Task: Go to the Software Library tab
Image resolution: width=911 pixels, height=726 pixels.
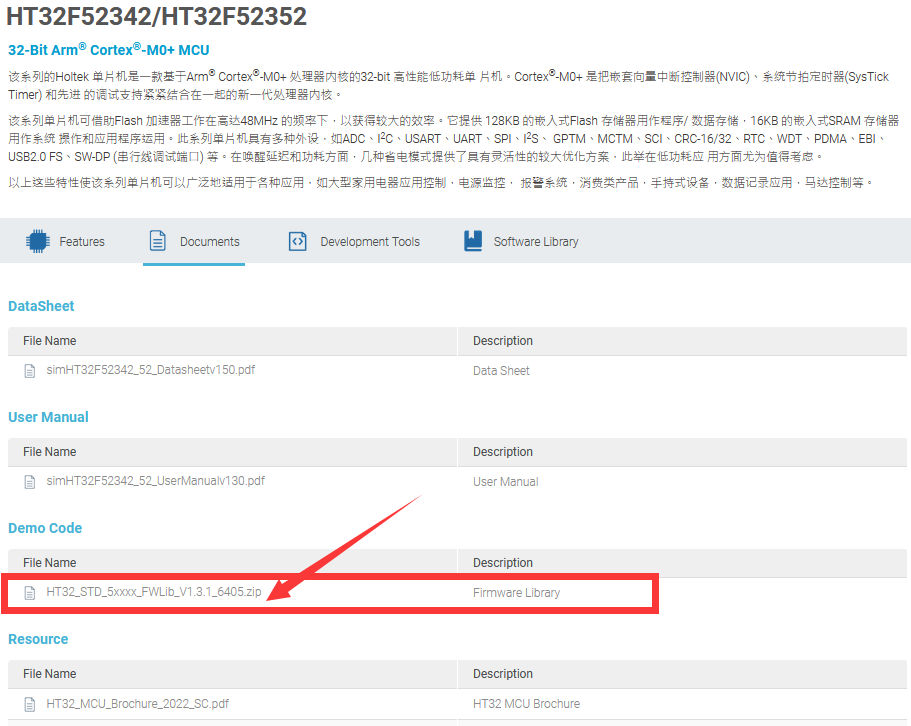Action: pos(536,242)
